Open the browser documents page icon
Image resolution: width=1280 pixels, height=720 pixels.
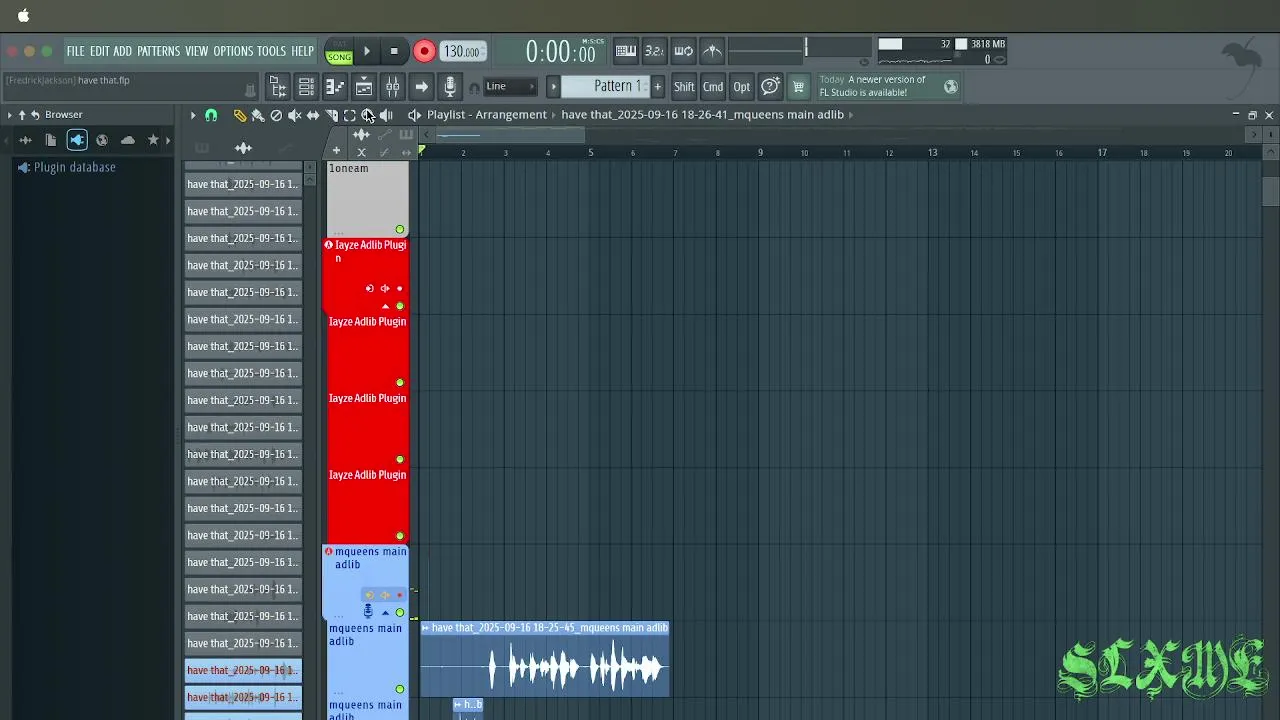coord(51,140)
